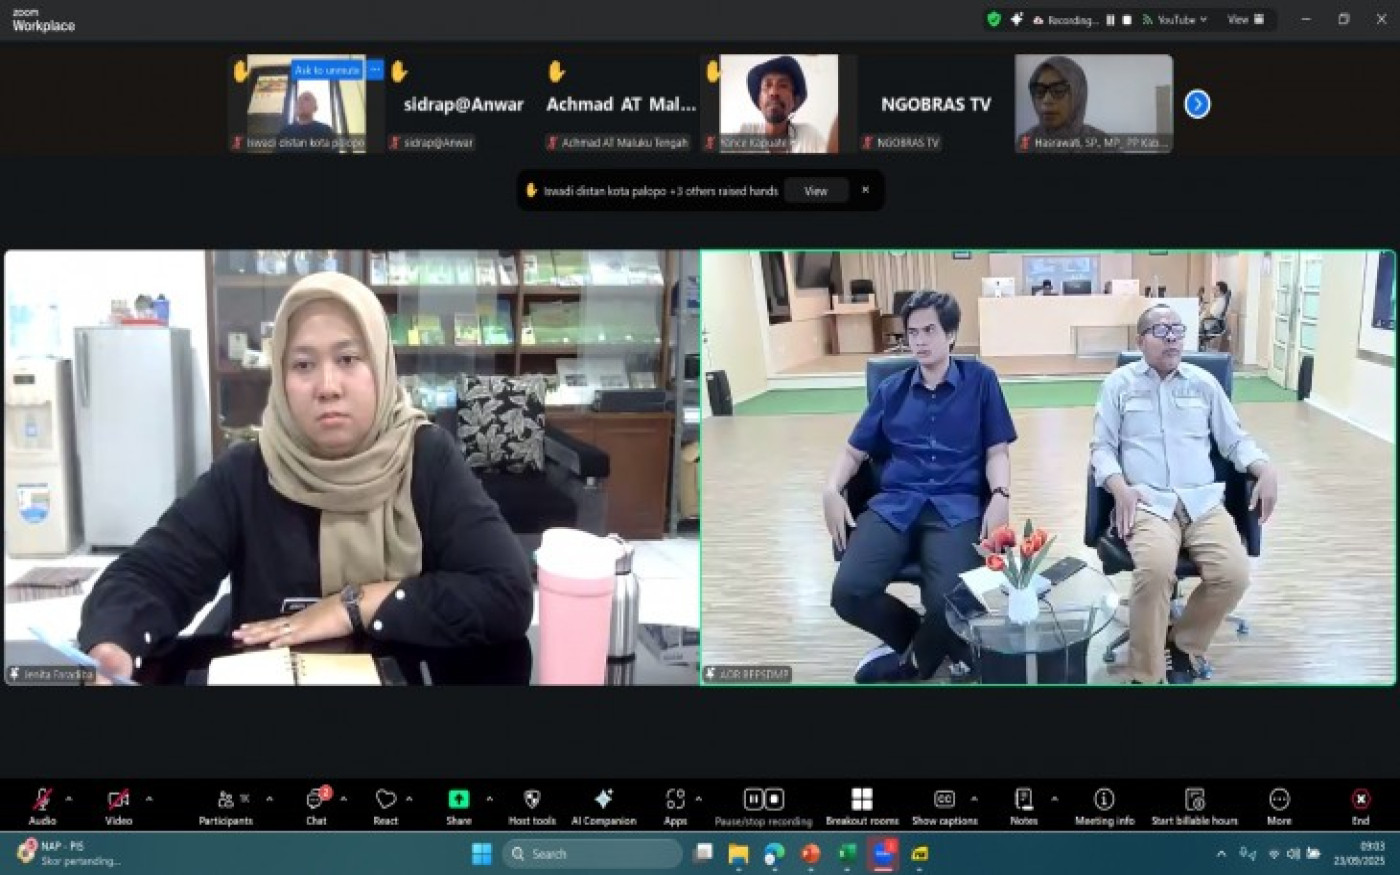Screen dimensions: 1400x875
Task: Open the More options menu
Action: (x=1279, y=805)
